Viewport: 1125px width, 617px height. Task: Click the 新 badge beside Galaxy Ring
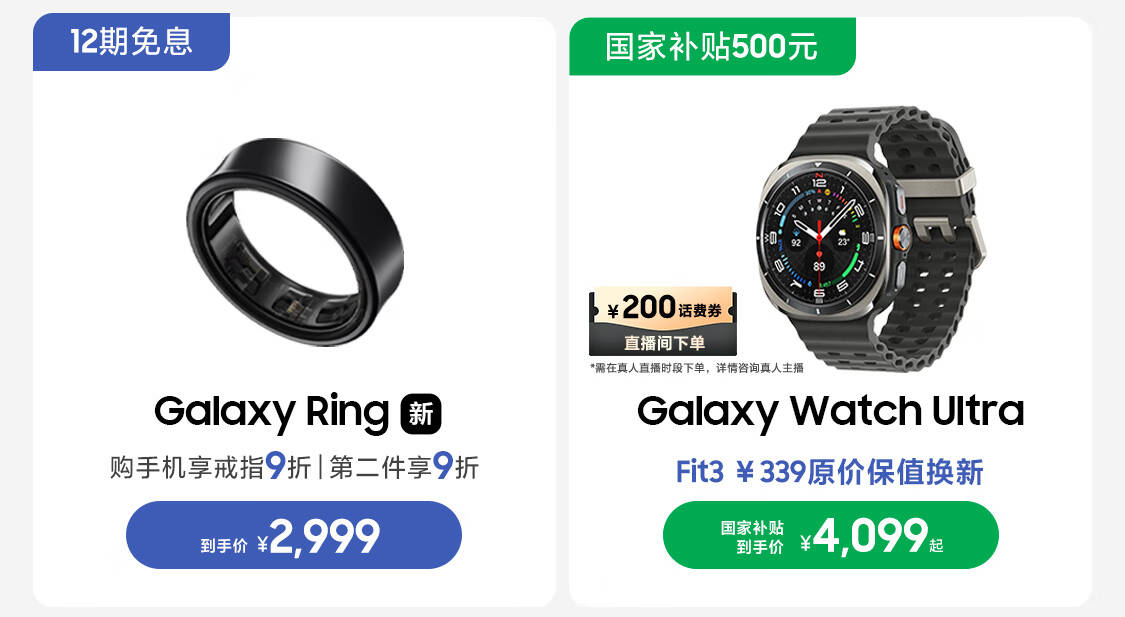pyautogui.click(x=420, y=414)
